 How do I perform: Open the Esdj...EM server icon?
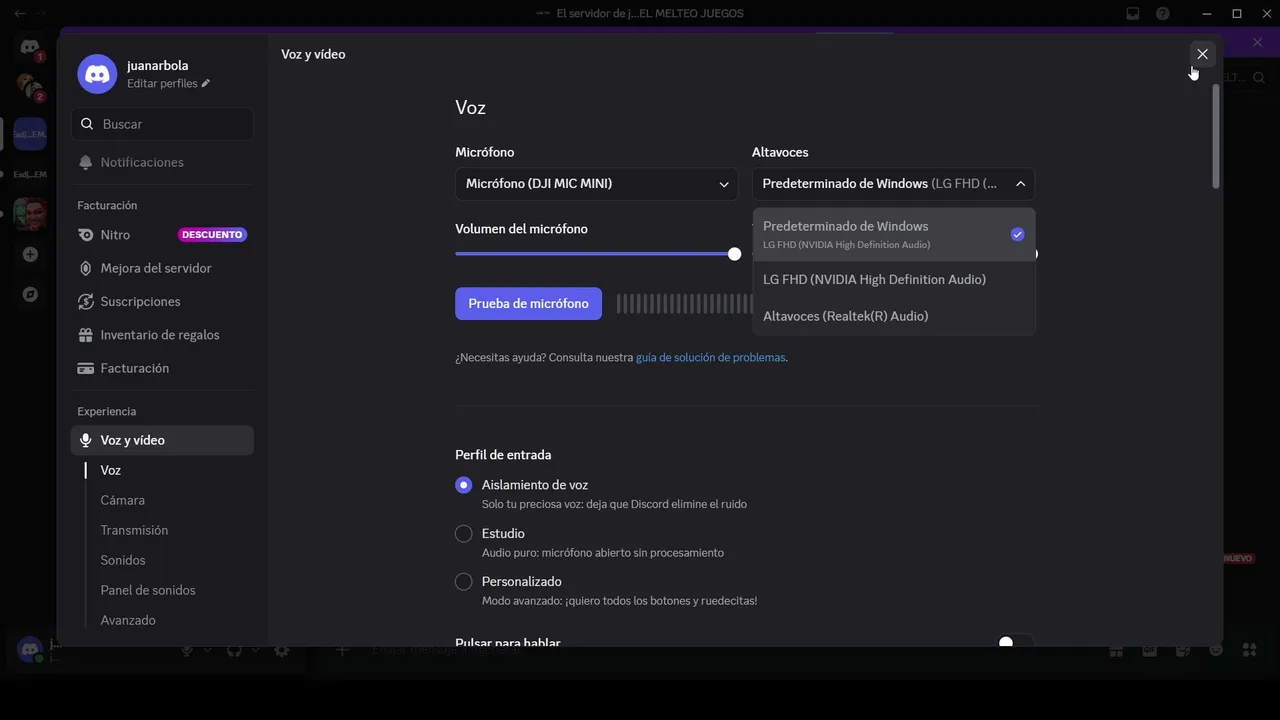coord(30,134)
